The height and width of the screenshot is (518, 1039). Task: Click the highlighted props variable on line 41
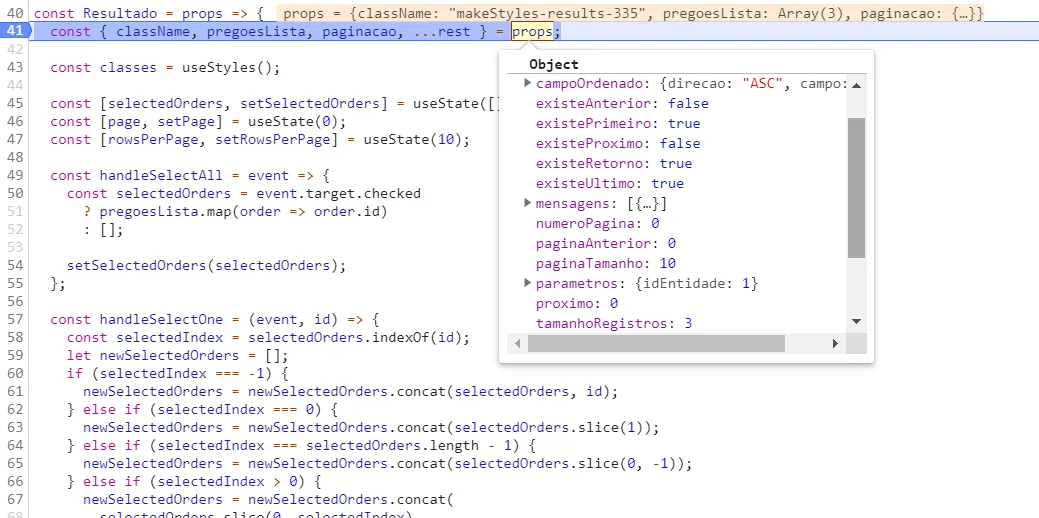(532, 31)
